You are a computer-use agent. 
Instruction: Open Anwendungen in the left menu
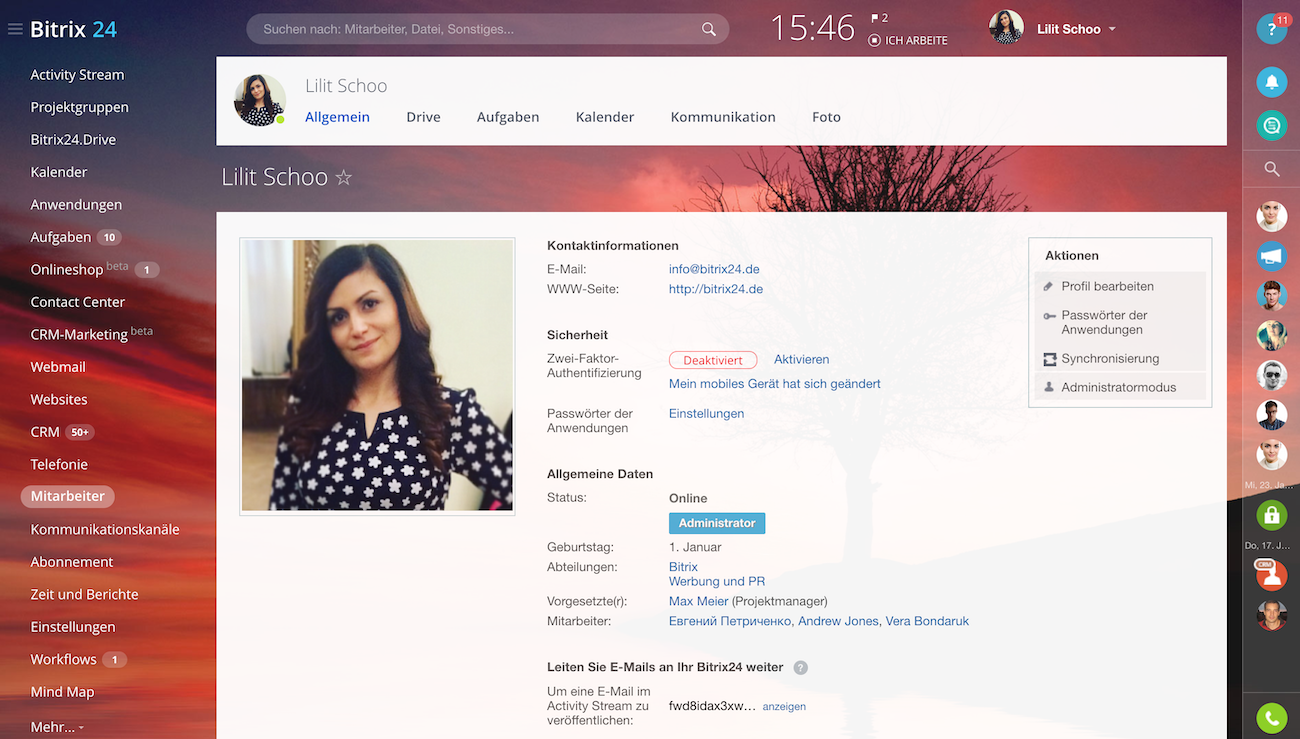pos(76,205)
